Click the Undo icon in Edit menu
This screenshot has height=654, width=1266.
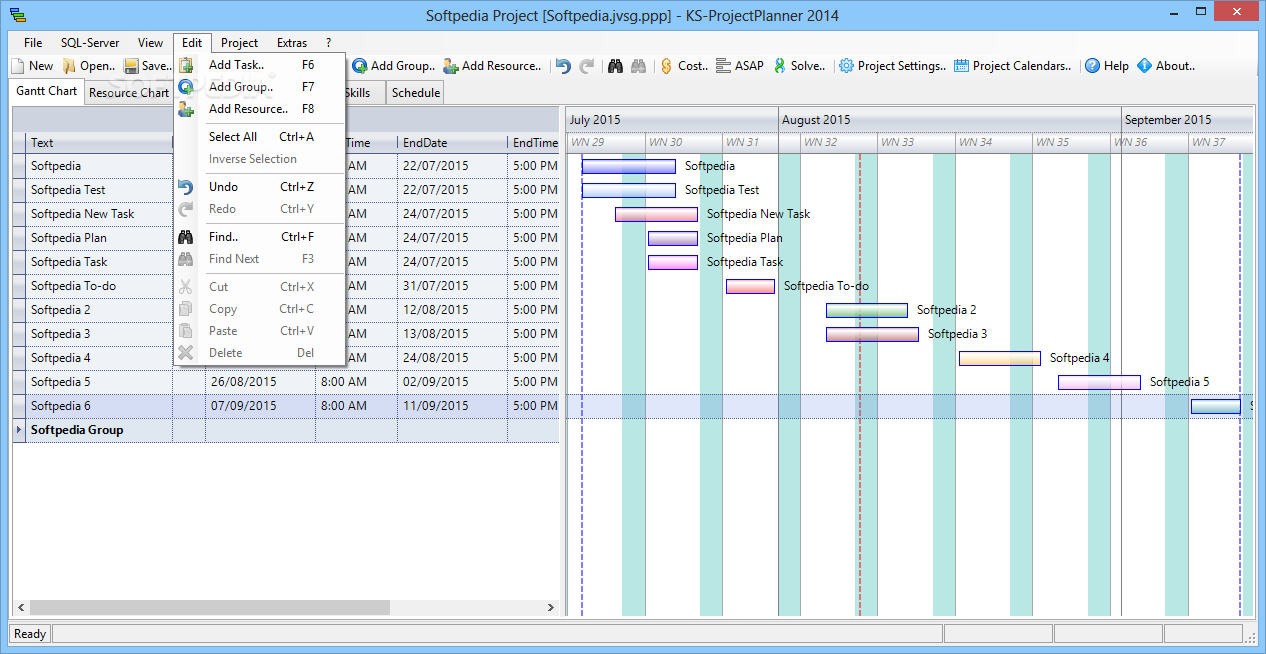(186, 187)
